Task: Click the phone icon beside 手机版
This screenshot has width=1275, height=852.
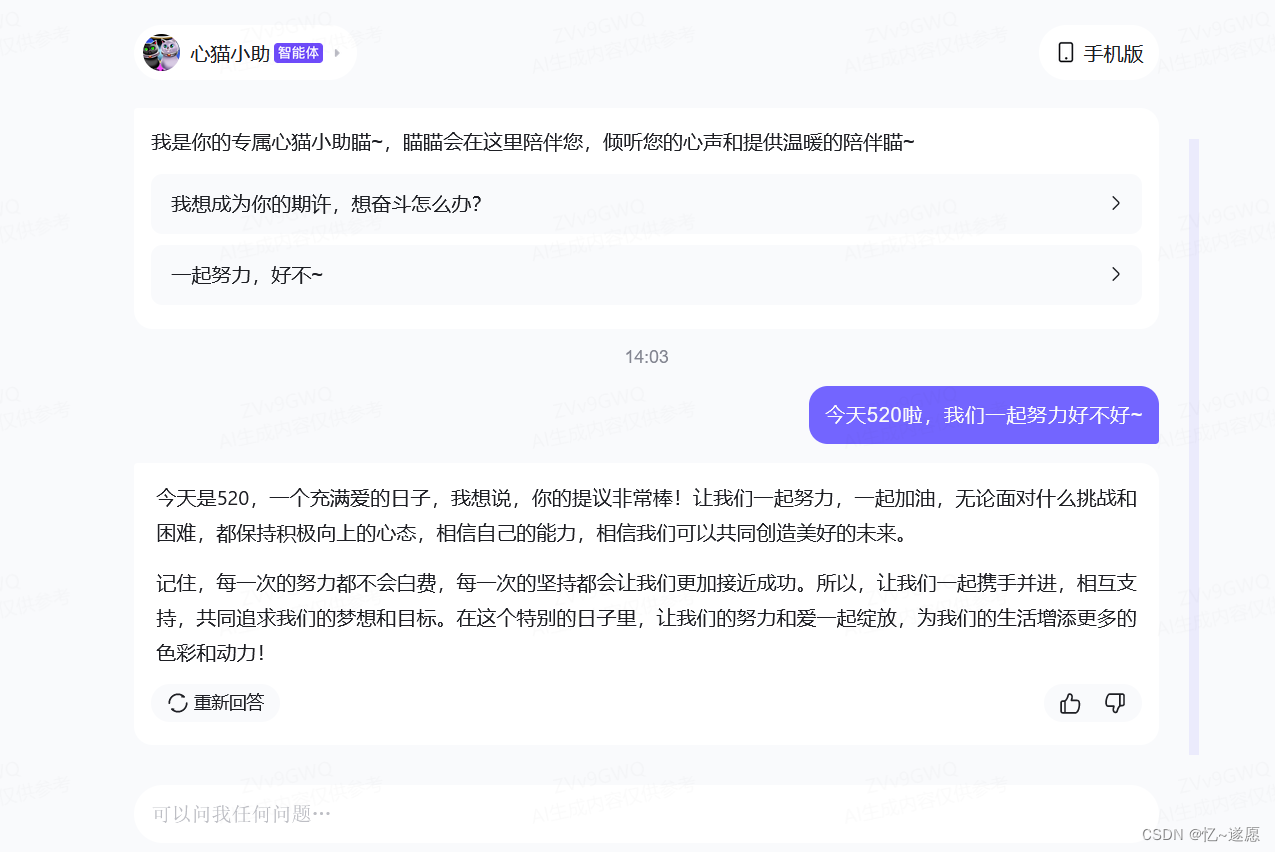Action: [1064, 52]
